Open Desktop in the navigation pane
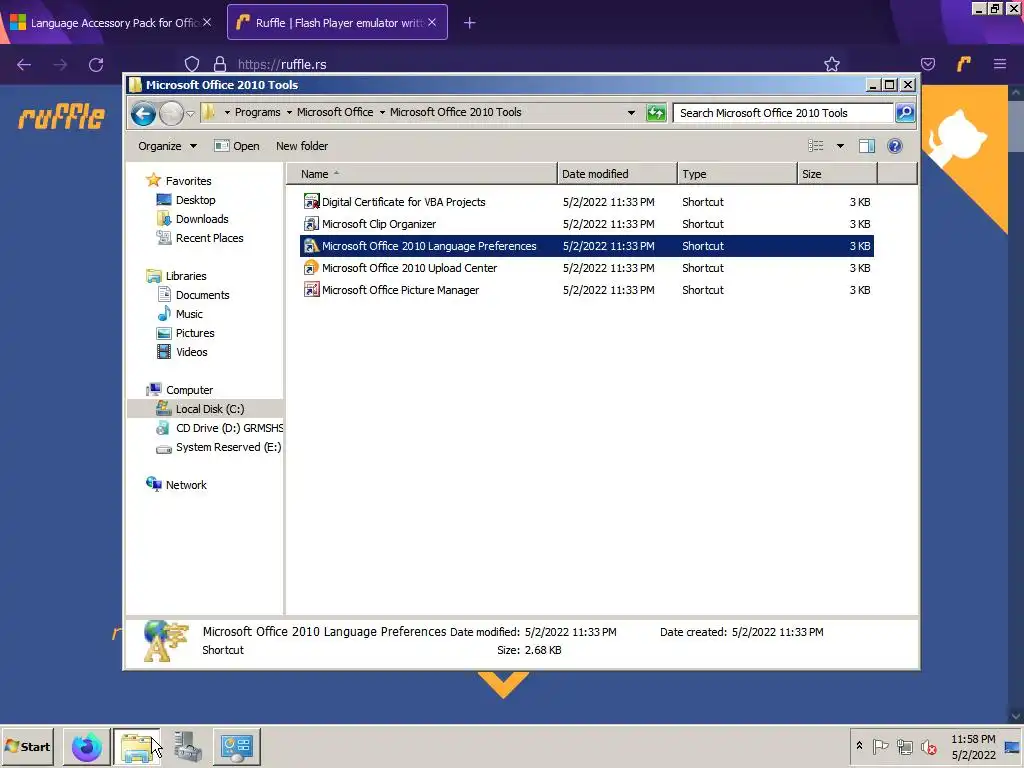Image resolution: width=1024 pixels, height=768 pixels. click(x=195, y=200)
